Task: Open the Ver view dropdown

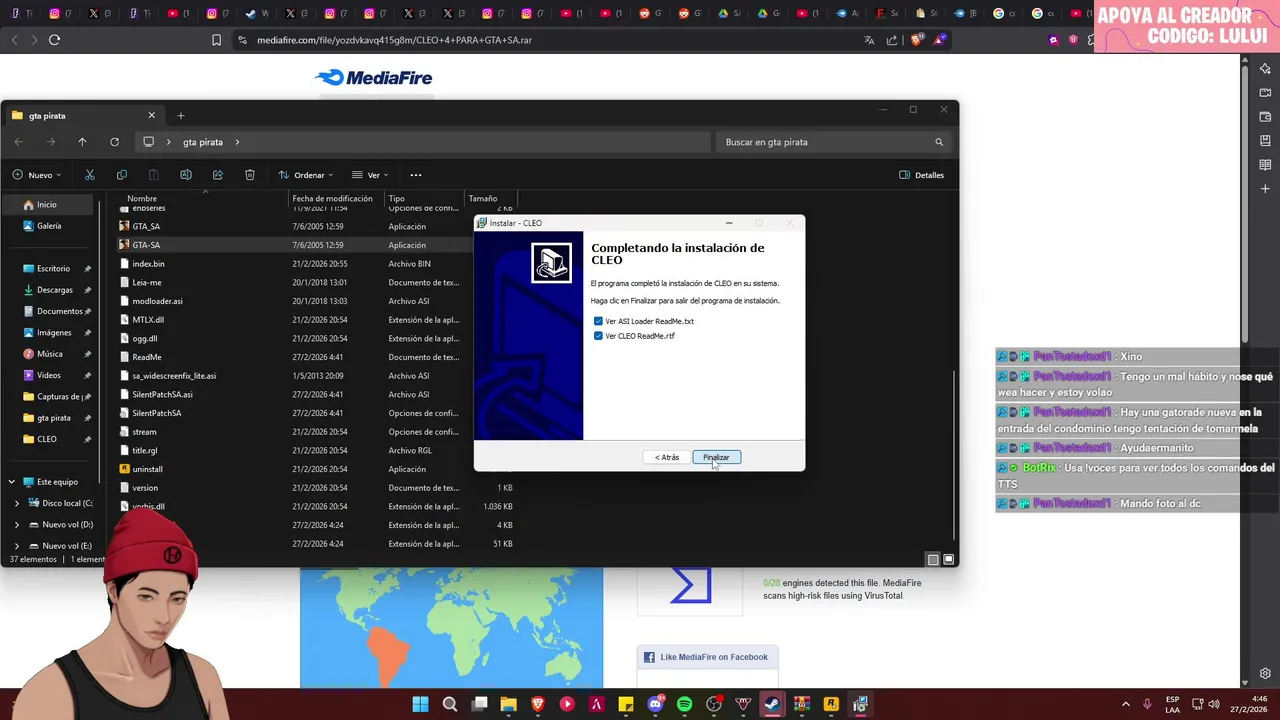Action: 370,175
